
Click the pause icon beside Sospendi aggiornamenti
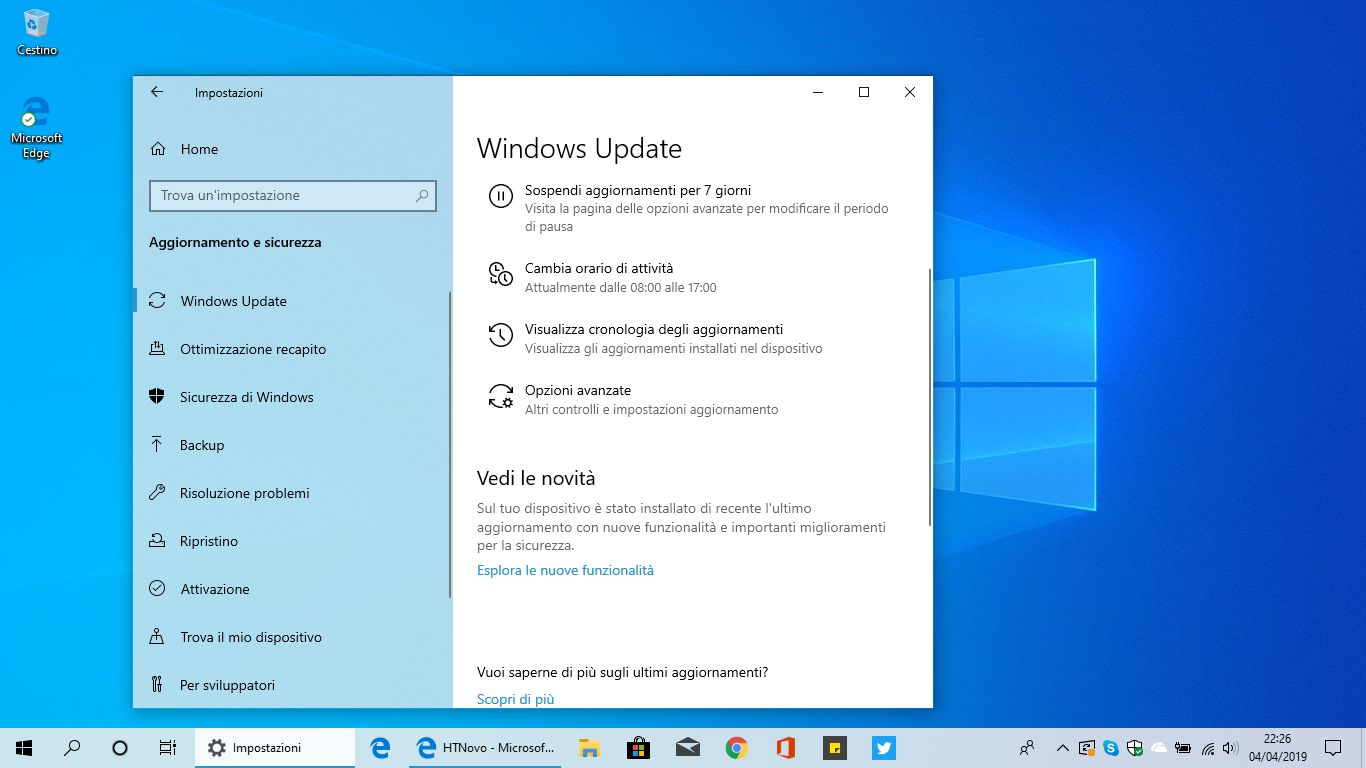[x=500, y=196]
